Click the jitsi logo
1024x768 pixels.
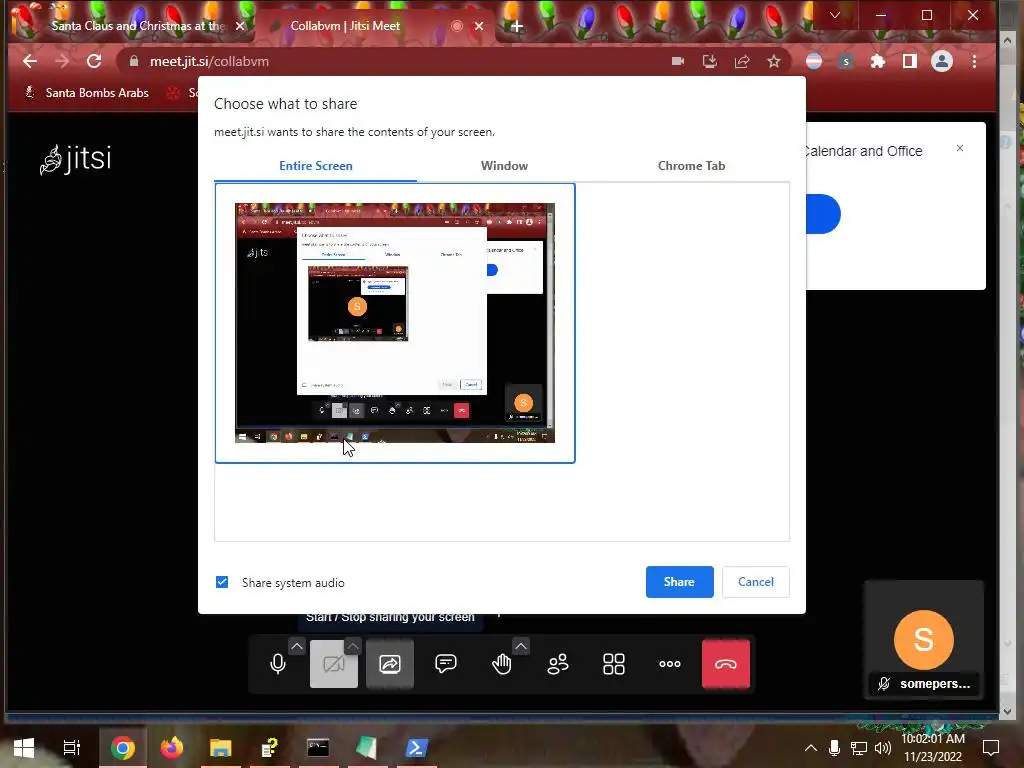click(75, 159)
